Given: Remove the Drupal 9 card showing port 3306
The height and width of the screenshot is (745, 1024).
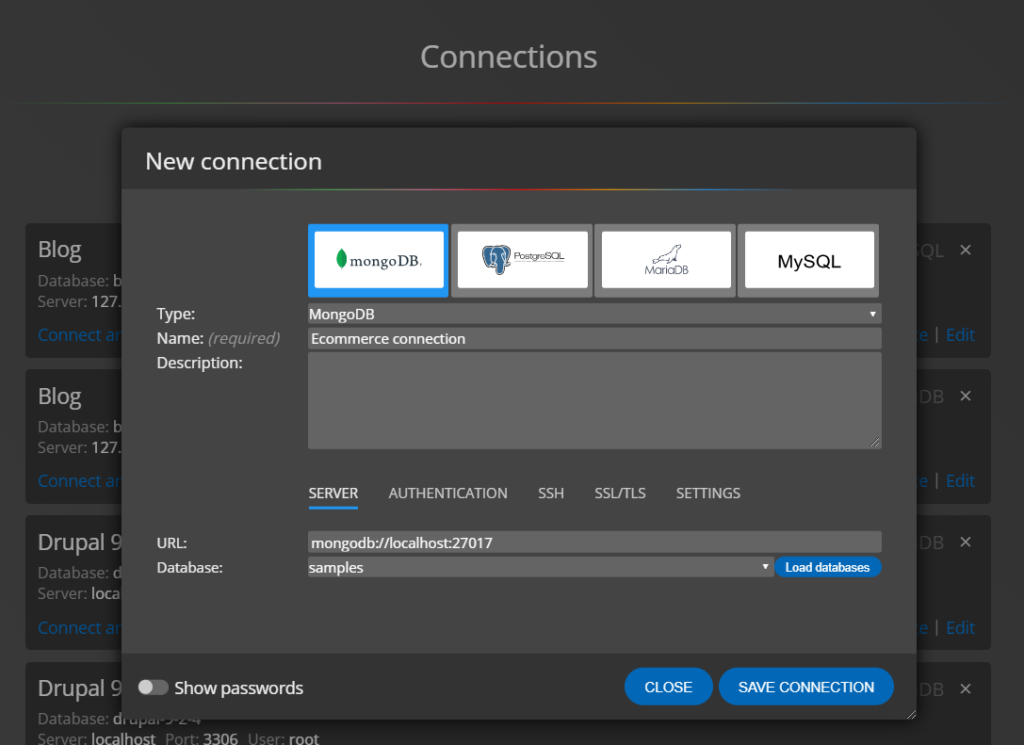Looking at the screenshot, I should click(965, 689).
